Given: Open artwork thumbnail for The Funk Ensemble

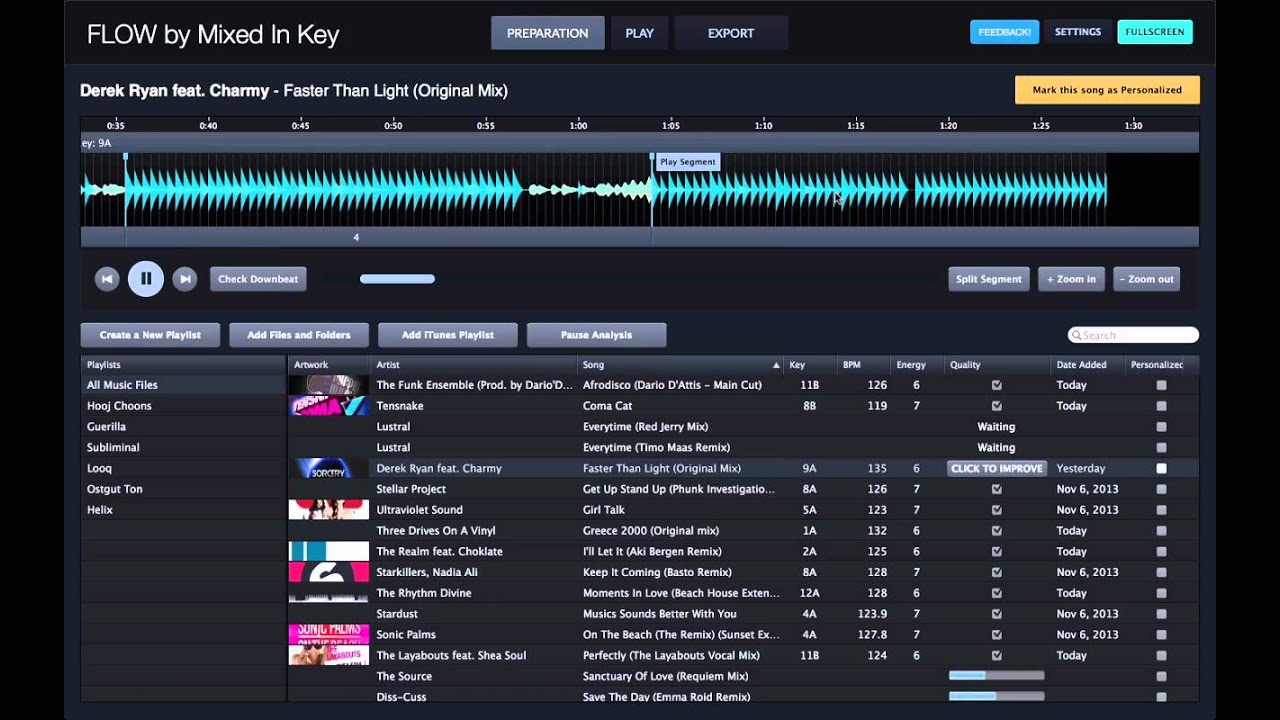Looking at the screenshot, I should click(329, 385).
